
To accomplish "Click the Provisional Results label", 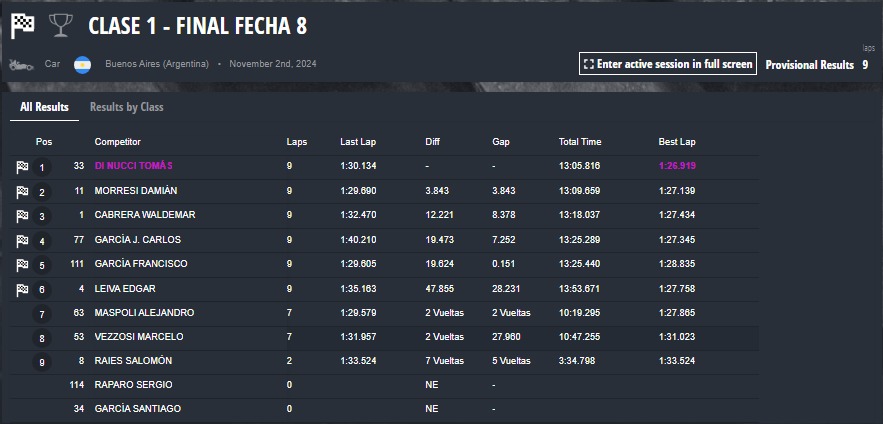I will point(809,65).
